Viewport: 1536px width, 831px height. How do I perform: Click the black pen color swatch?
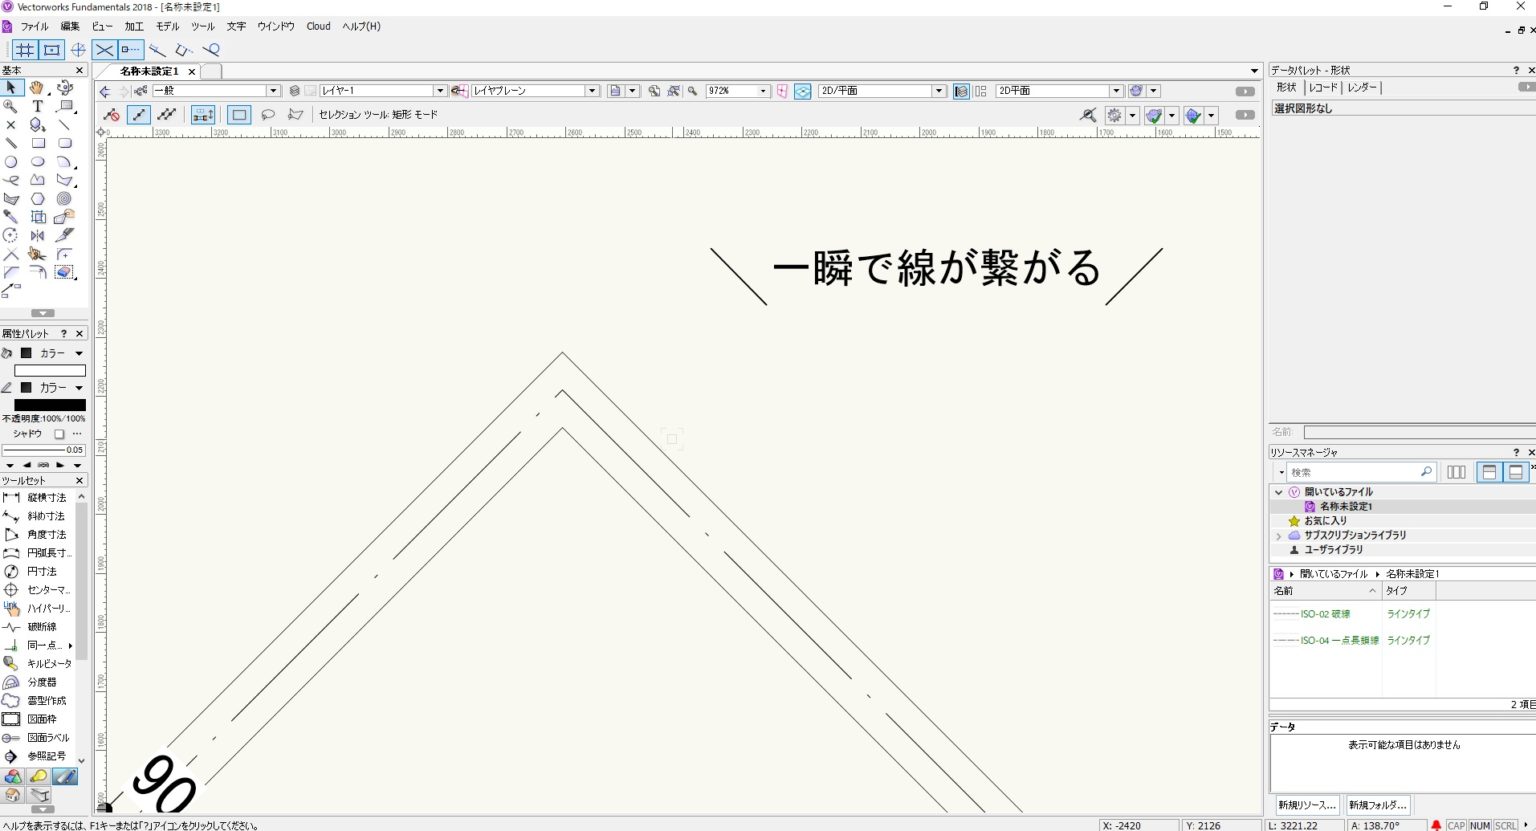tap(49, 405)
